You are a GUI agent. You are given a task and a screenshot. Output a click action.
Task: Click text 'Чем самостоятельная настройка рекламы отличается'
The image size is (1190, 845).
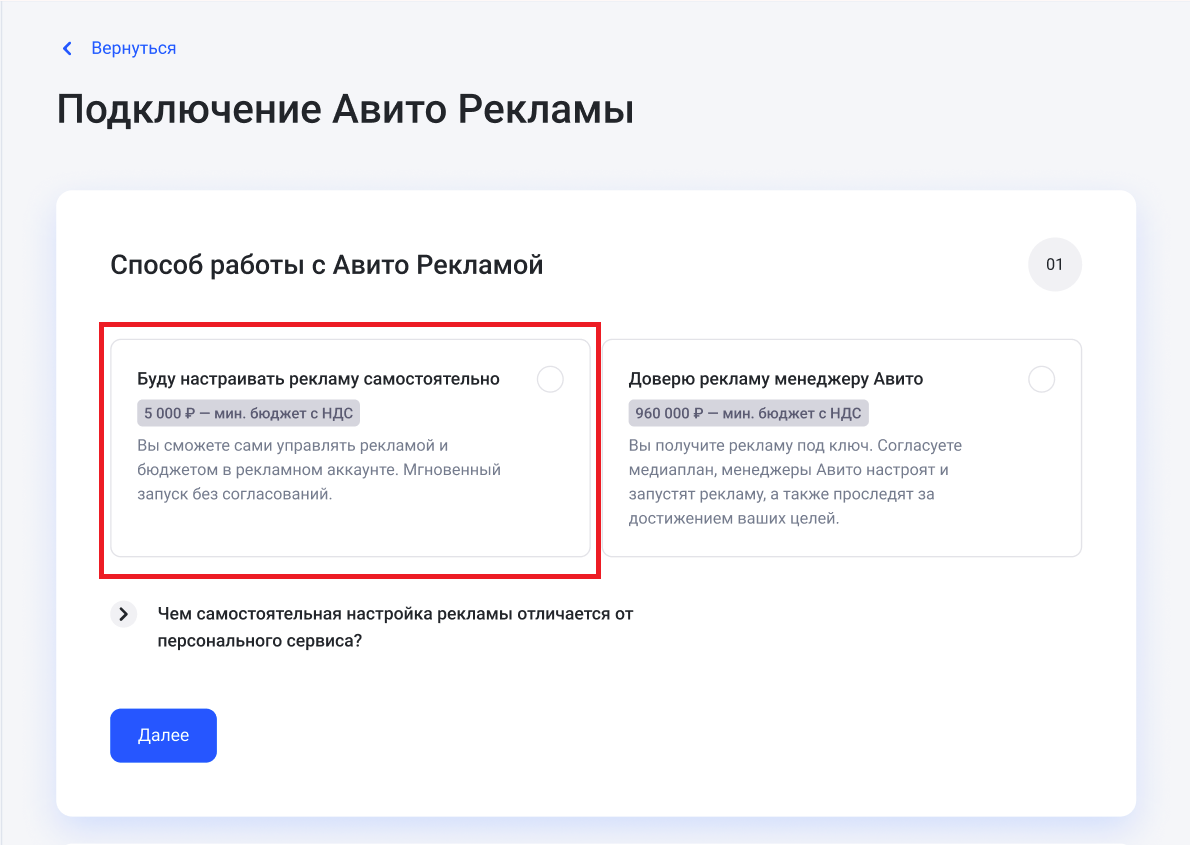pos(396,613)
